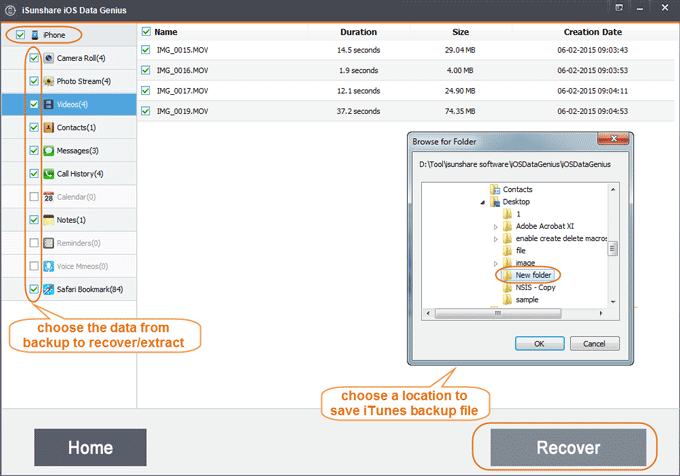This screenshot has width=680, height=476.
Task: Toggle the iPhone select-all checkbox
Action: pyautogui.click(x=20, y=35)
